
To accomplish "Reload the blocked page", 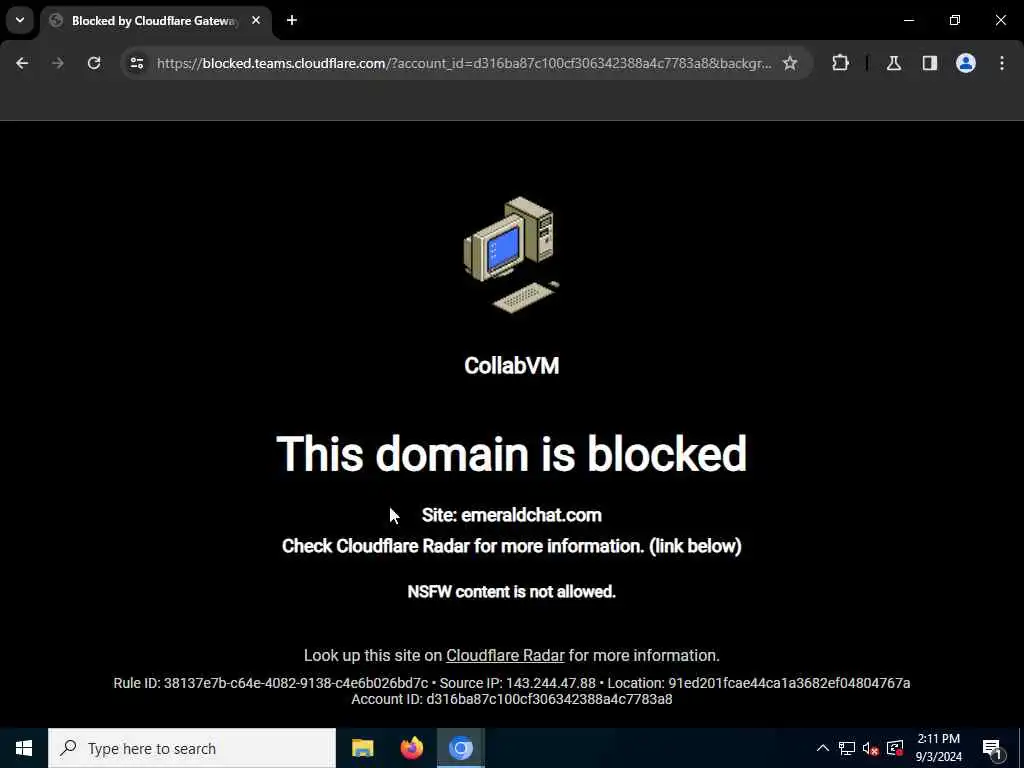I will [94, 63].
